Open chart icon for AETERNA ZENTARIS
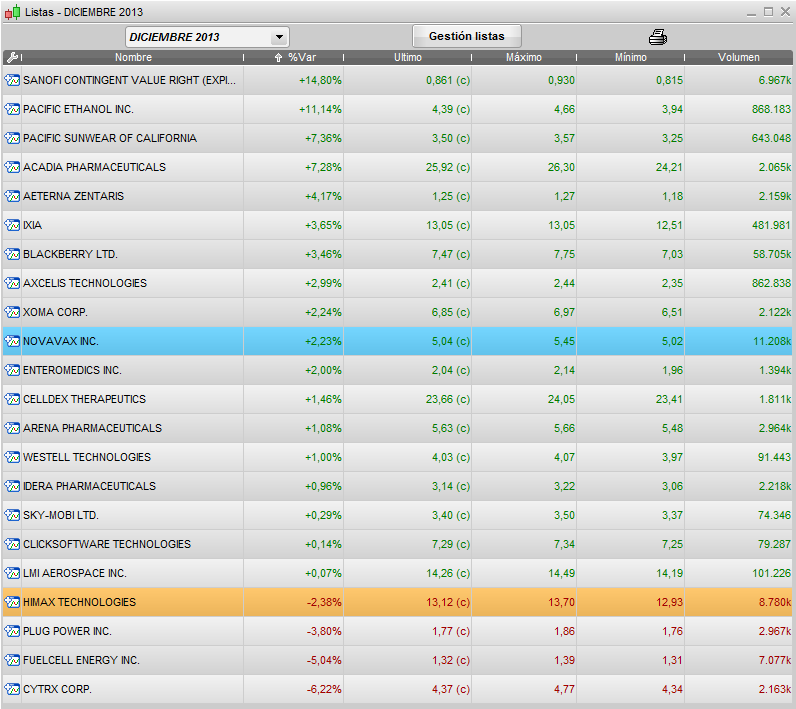 [12, 196]
